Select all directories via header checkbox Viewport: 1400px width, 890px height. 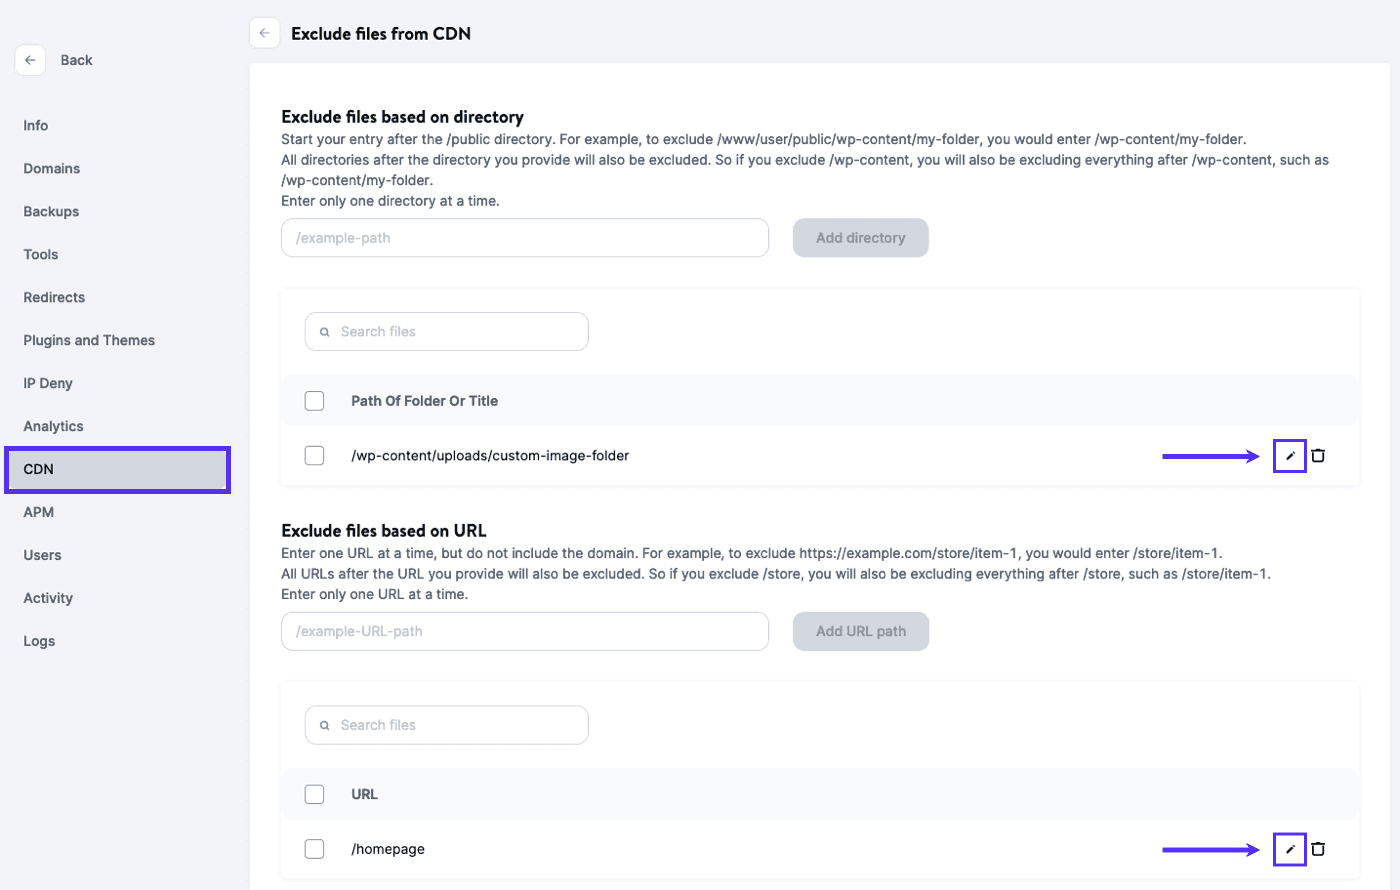pos(314,401)
